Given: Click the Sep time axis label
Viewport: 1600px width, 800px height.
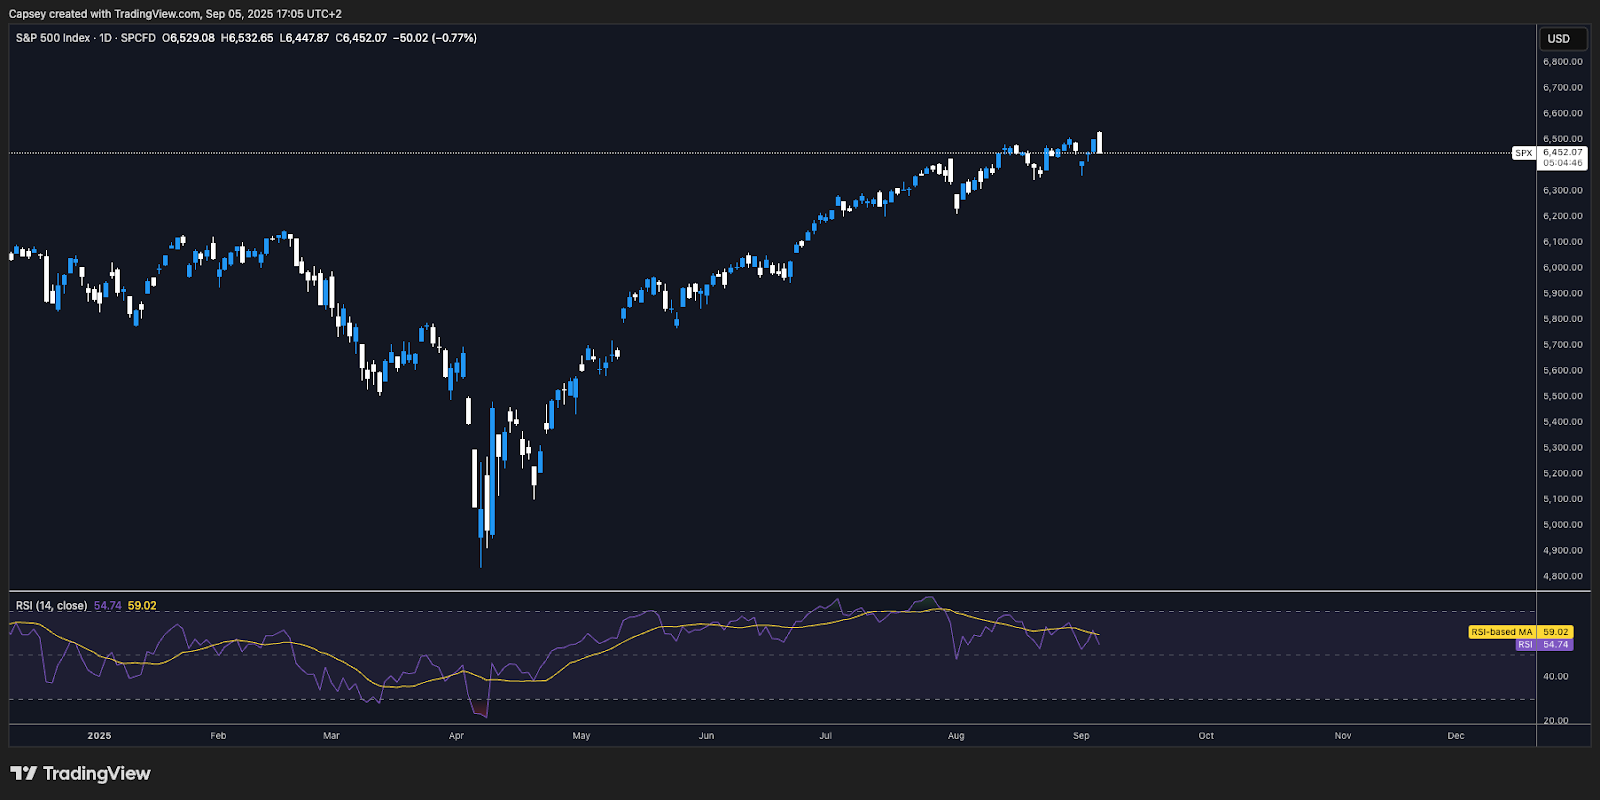Looking at the screenshot, I should point(1081,736).
